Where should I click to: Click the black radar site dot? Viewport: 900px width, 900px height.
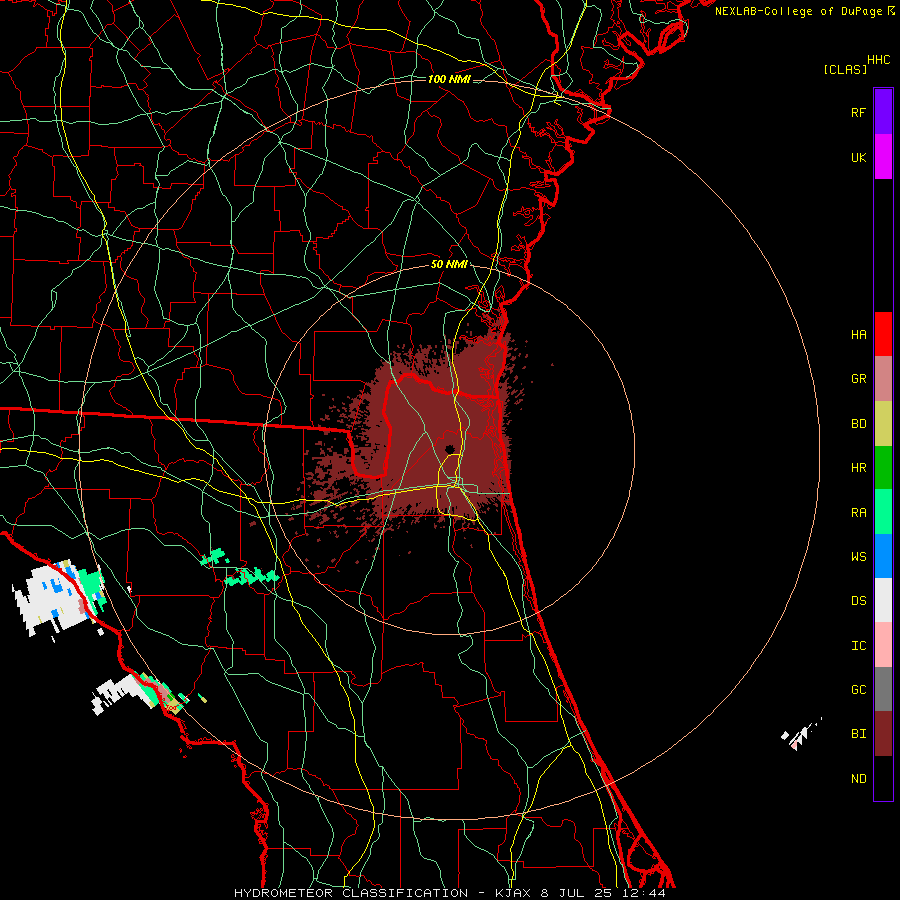[450, 448]
